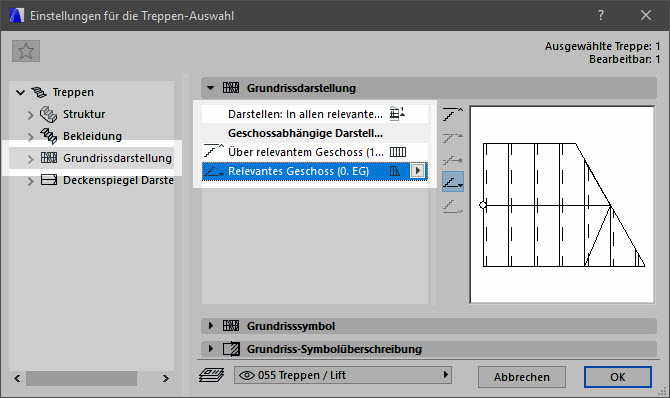
Task: Close the Einstellungen dialog window
Action: [646, 15]
